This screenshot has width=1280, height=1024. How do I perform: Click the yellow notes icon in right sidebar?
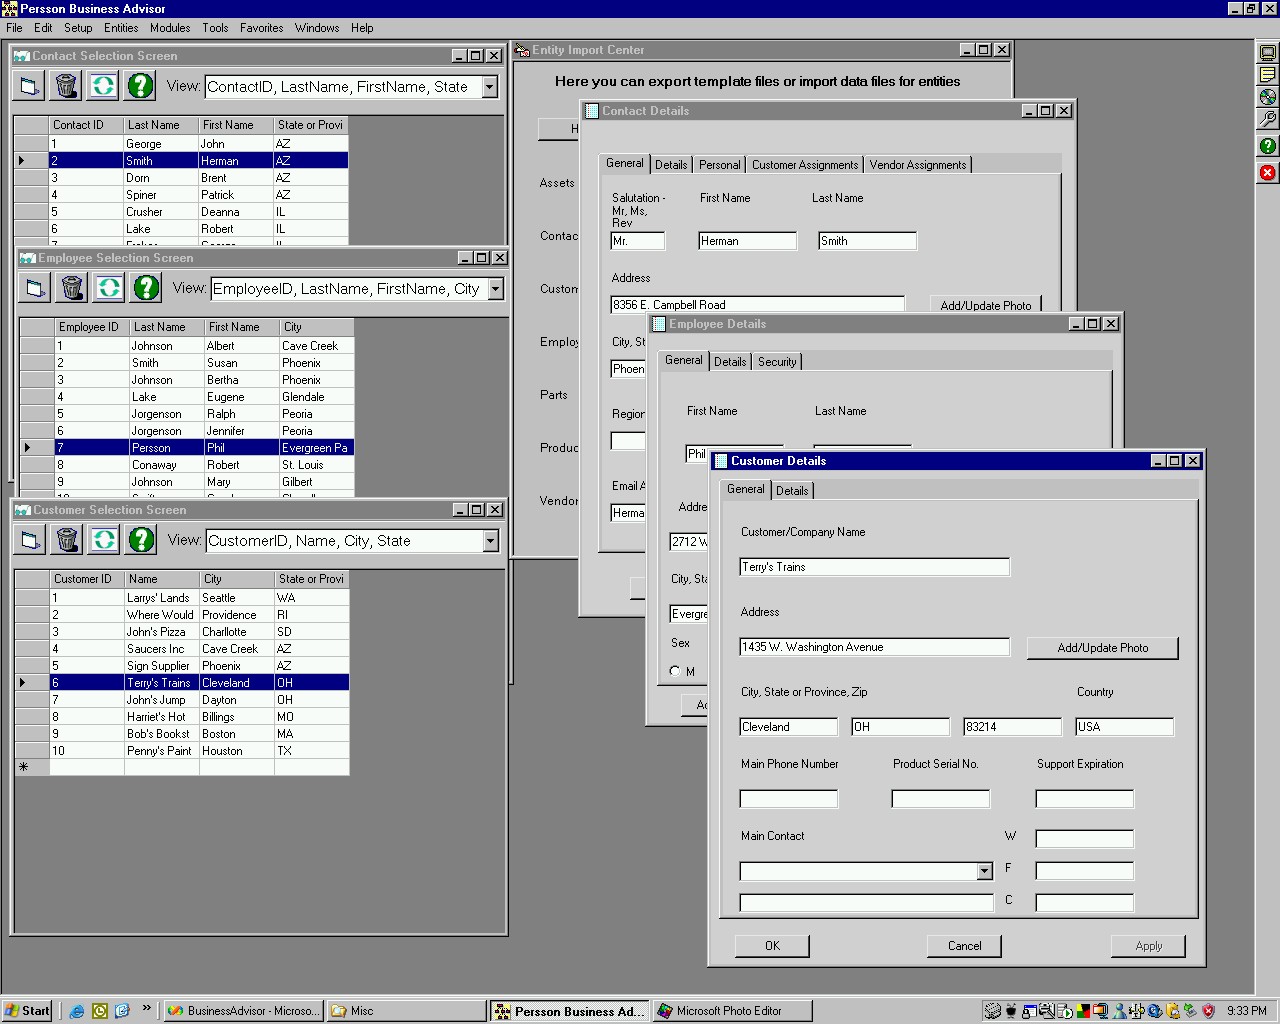1267,75
